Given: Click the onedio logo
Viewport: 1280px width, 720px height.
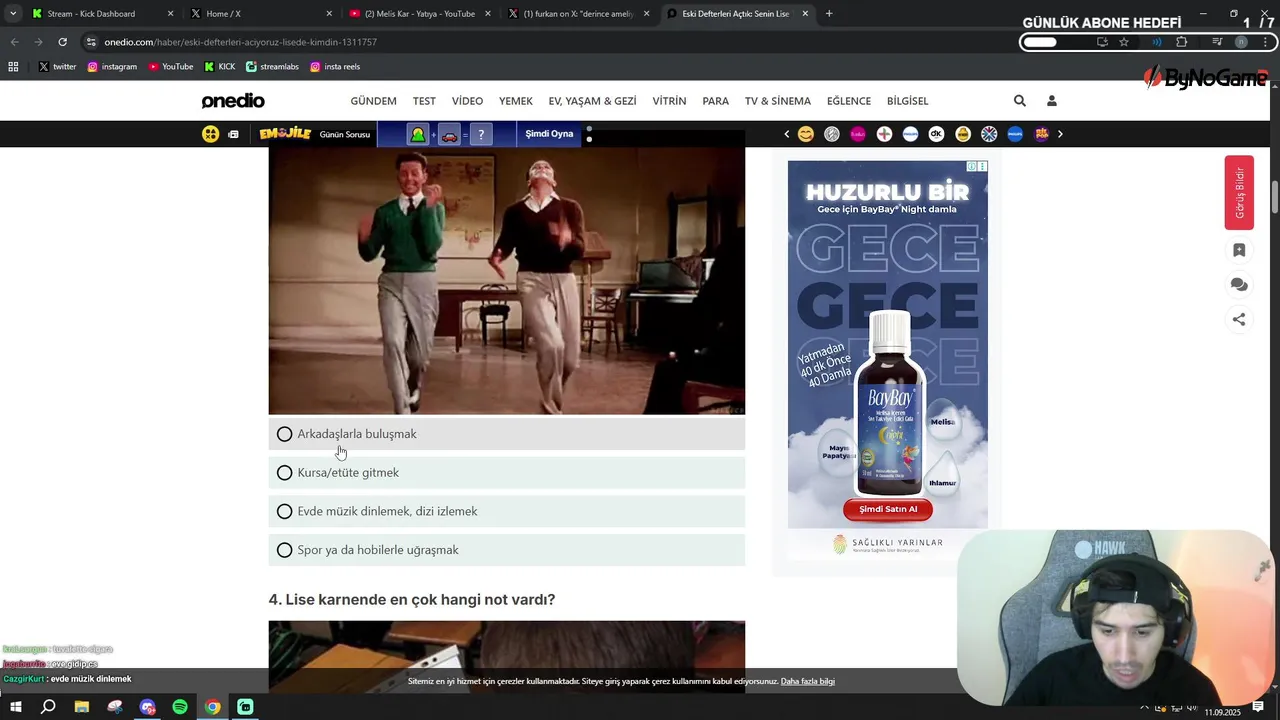Looking at the screenshot, I should [233, 101].
